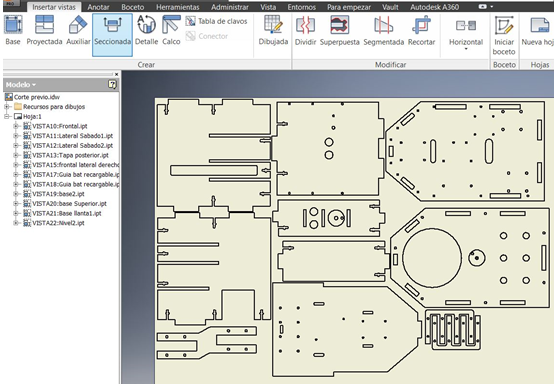This screenshot has height=388, width=554.
Task: Activate the Seccionada view tool
Action: click(x=112, y=35)
